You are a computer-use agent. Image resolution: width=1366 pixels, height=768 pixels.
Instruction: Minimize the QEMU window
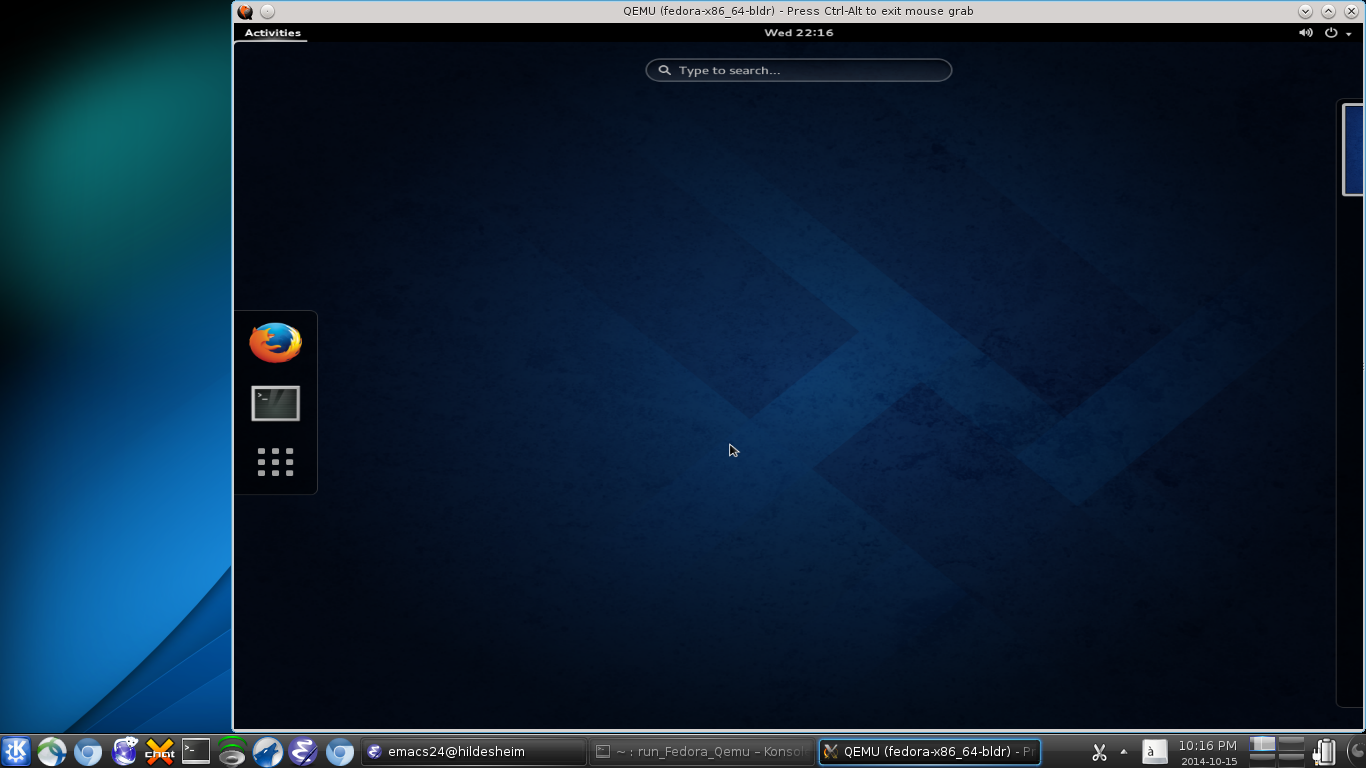pyautogui.click(x=1305, y=11)
